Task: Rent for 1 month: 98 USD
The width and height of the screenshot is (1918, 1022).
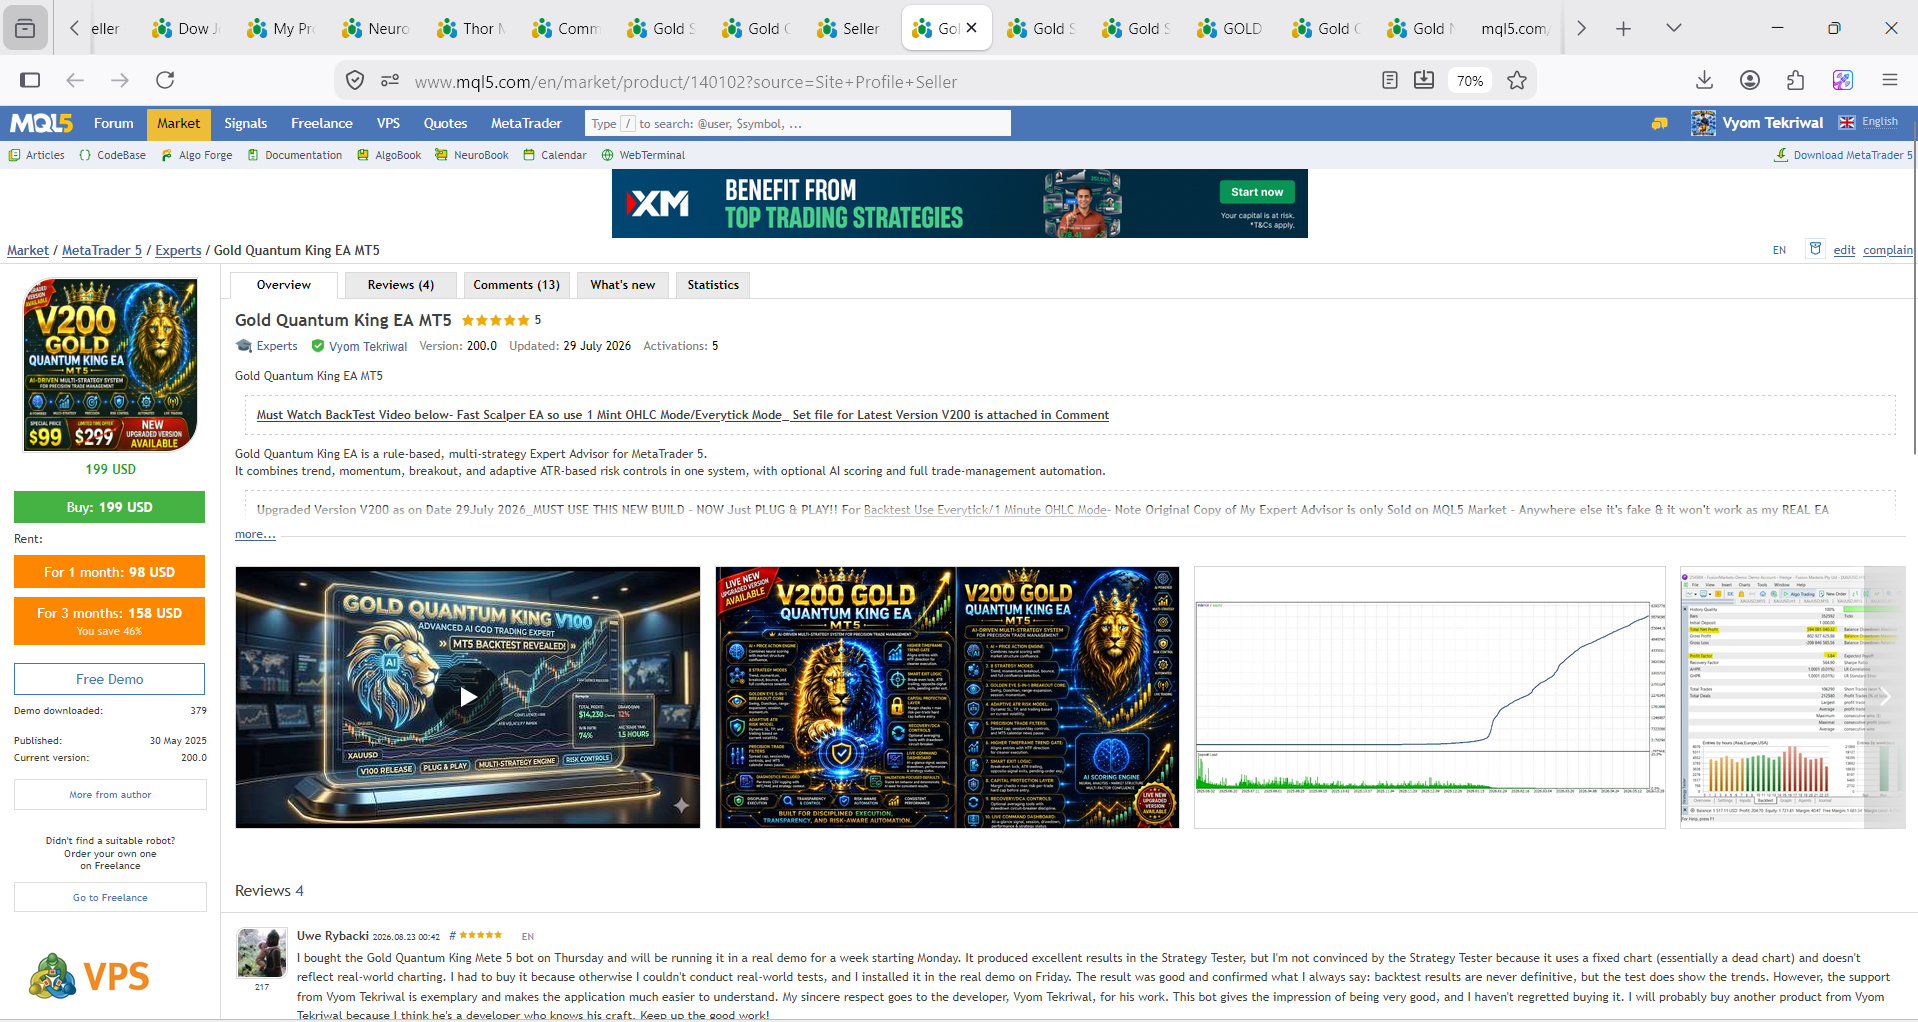Action: pyautogui.click(x=109, y=572)
